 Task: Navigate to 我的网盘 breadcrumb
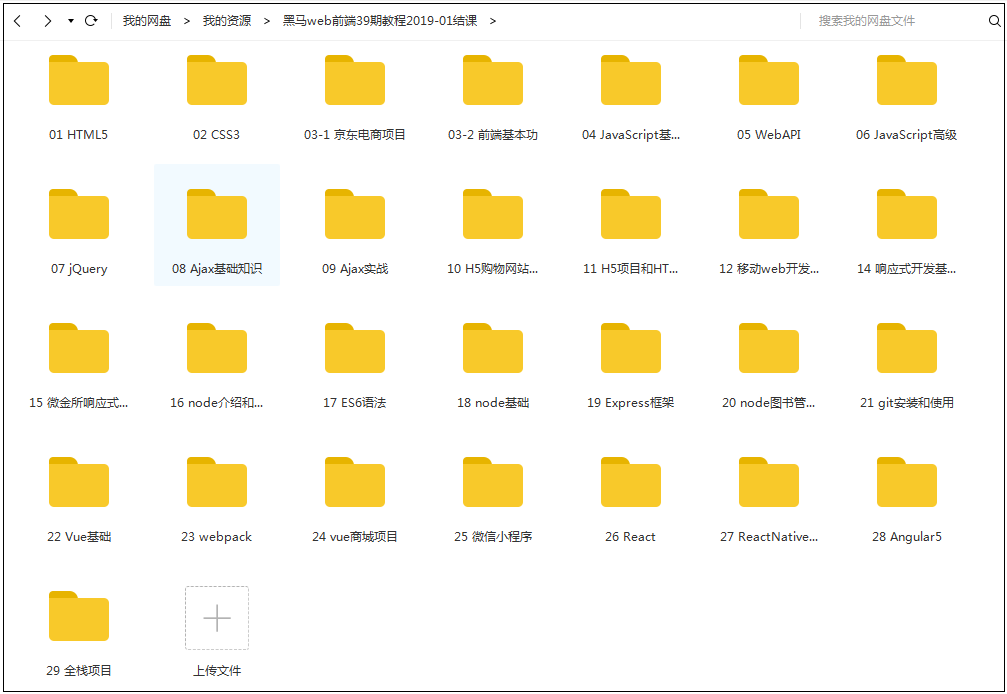point(147,21)
